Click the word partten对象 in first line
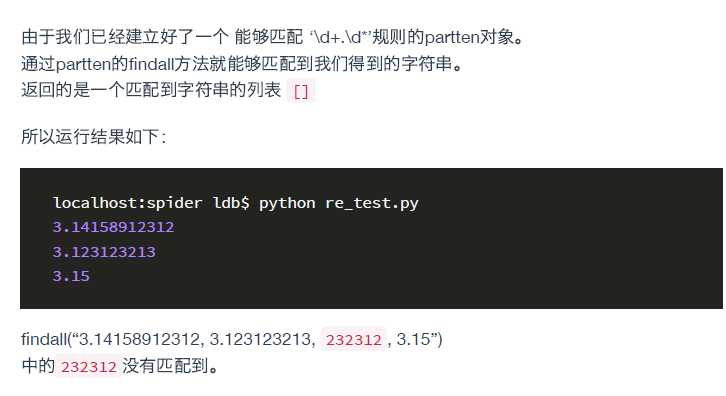This screenshot has height=396, width=726. (x=469, y=37)
